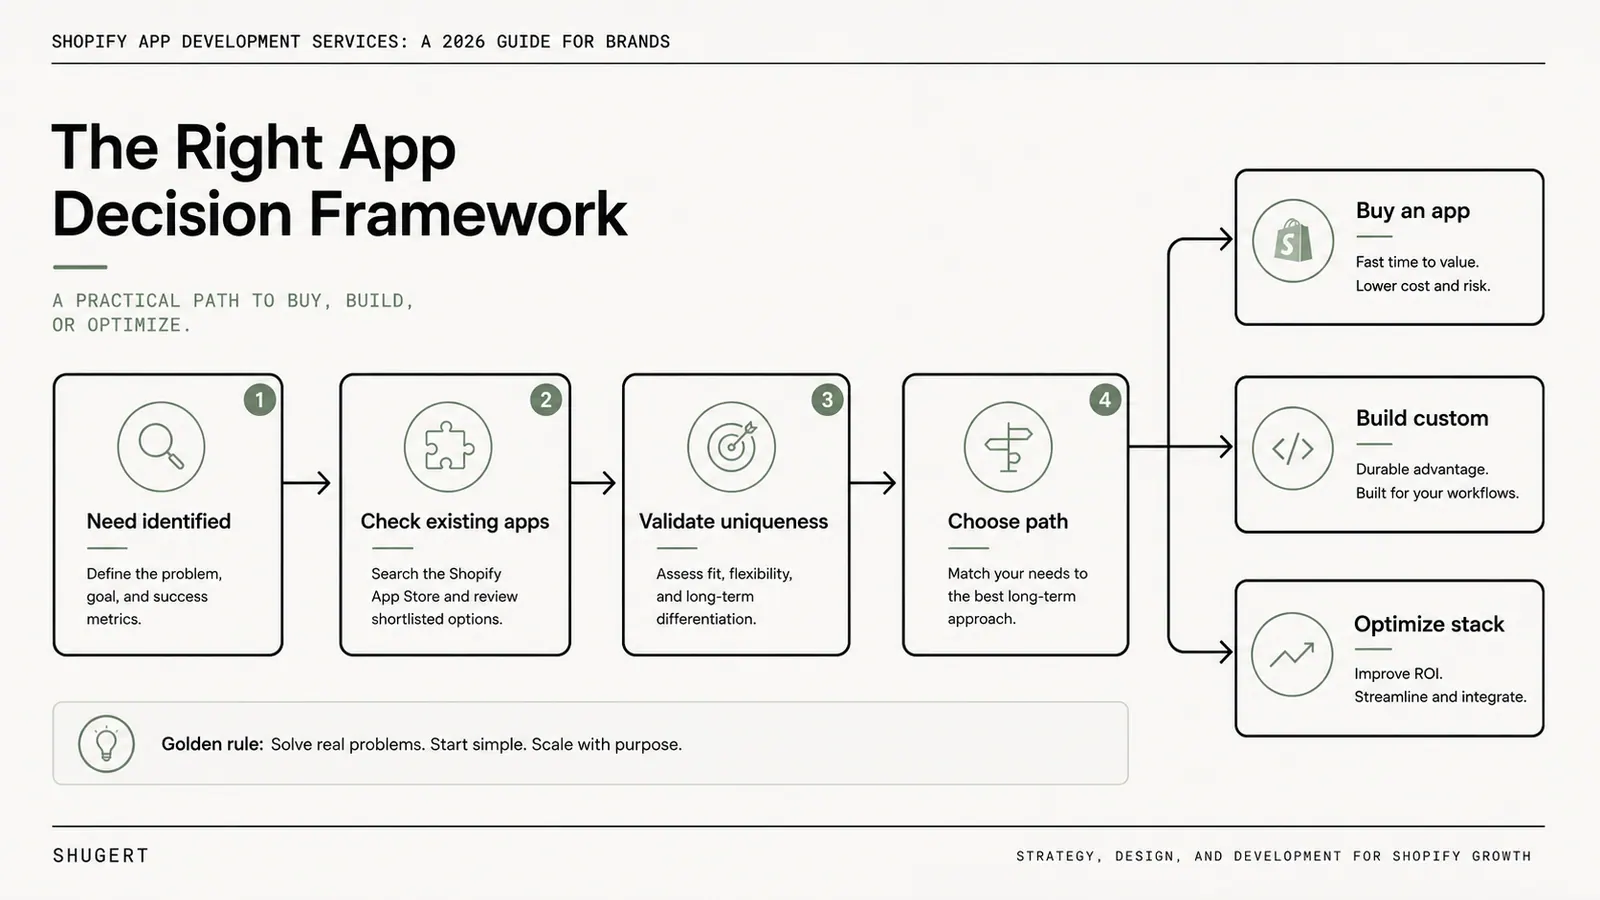Select the 'Choose path' heading
The width and height of the screenshot is (1600, 900).
pos(1008,521)
